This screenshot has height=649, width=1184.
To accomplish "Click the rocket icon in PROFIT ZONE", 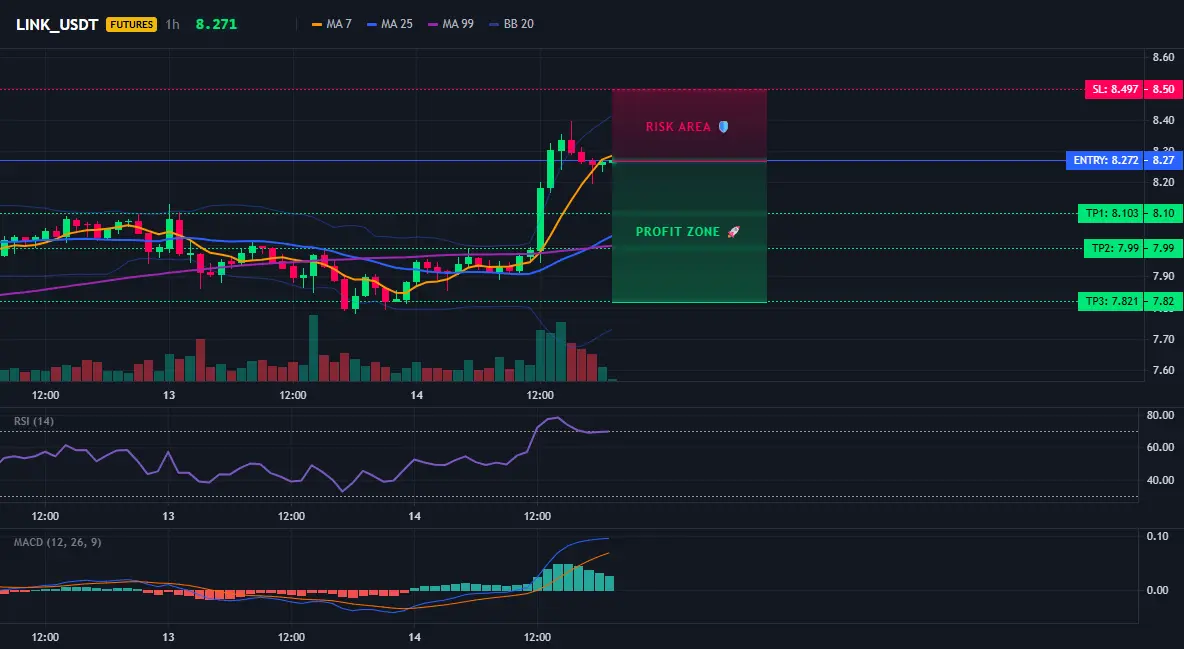I will 732,231.
